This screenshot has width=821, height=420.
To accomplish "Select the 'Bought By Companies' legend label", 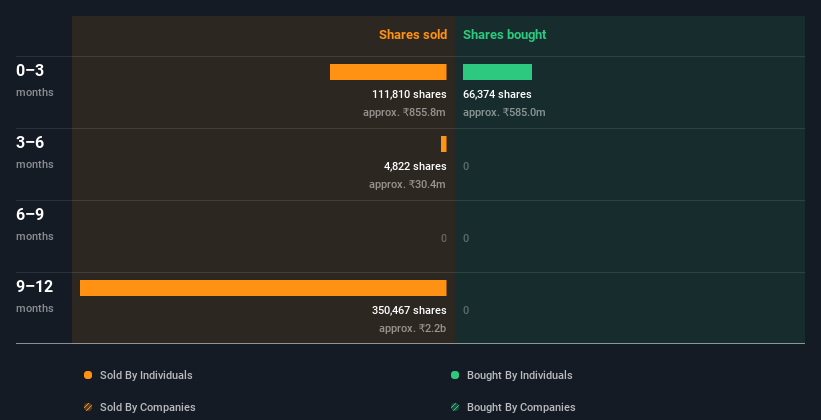I will 521,407.
